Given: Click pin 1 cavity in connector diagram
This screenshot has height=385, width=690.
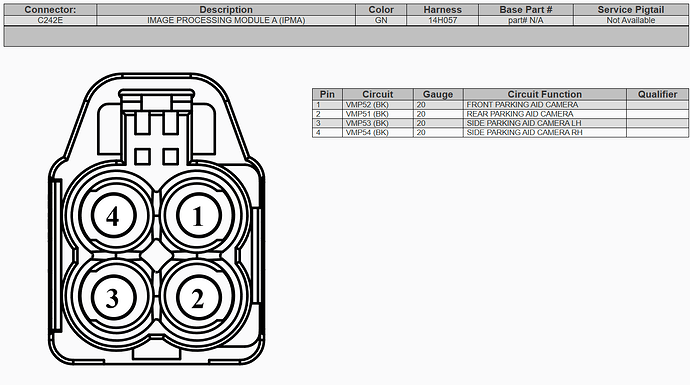Looking at the screenshot, I should coord(198,215).
